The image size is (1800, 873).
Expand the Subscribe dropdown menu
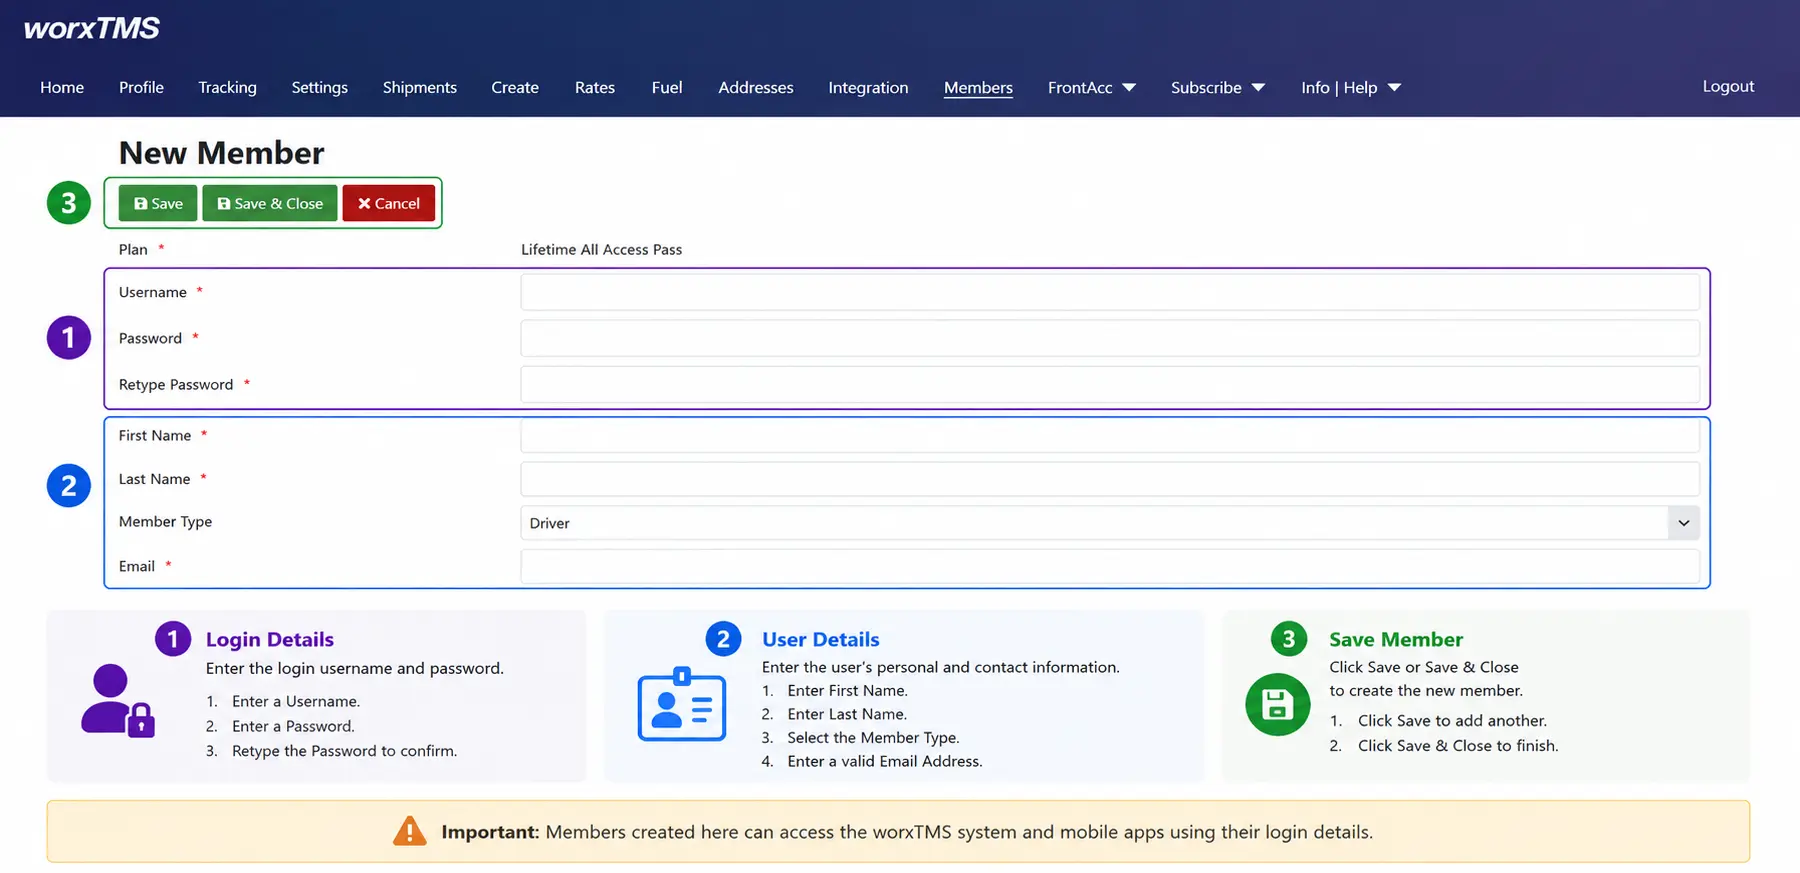tap(1218, 87)
